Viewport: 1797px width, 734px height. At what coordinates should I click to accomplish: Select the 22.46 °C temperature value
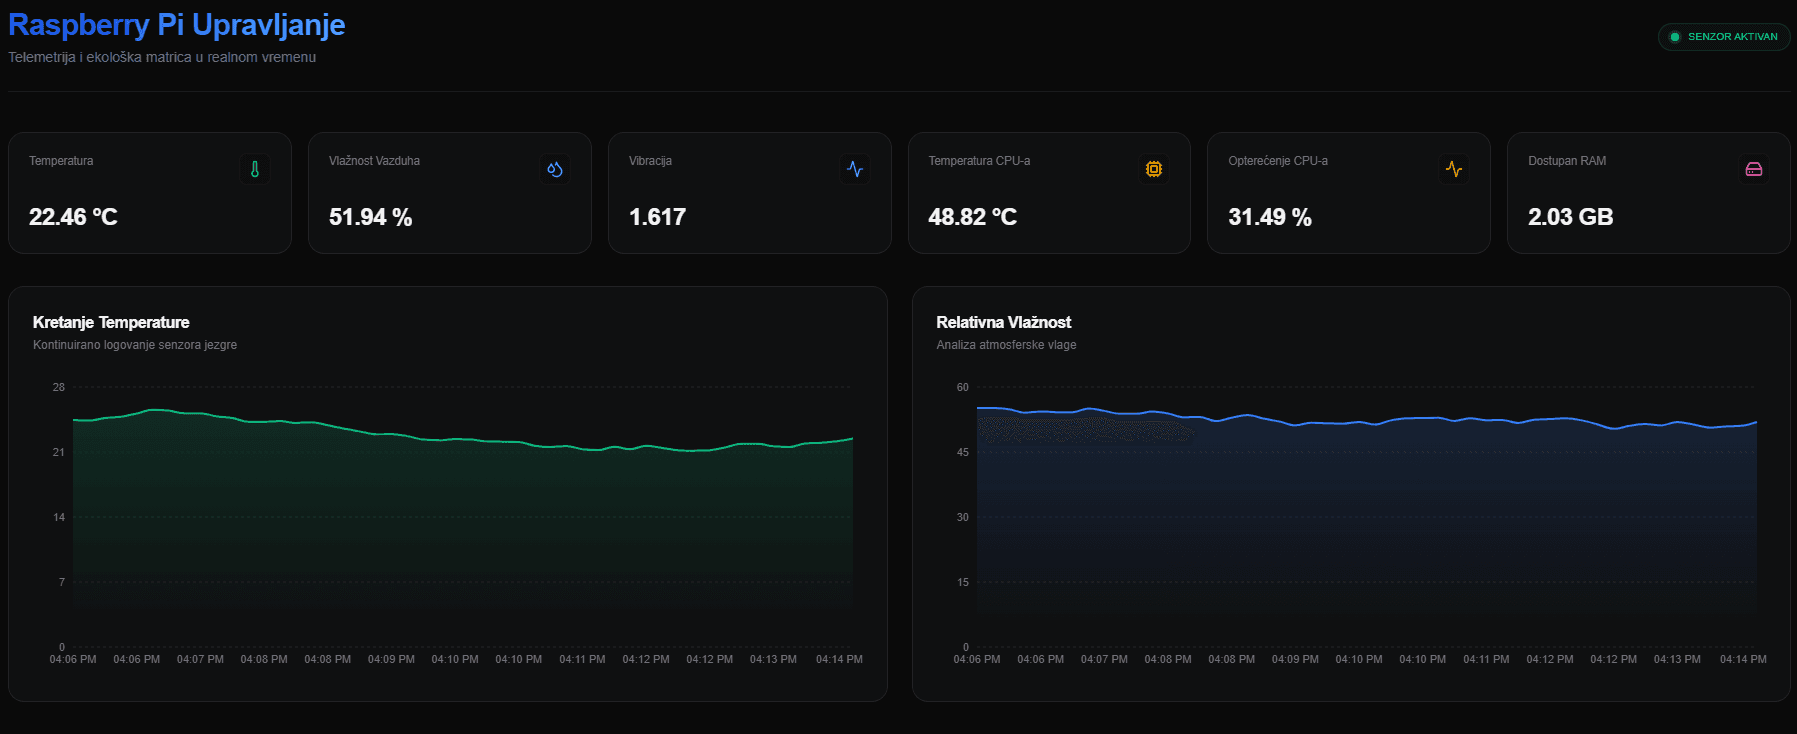(x=73, y=217)
